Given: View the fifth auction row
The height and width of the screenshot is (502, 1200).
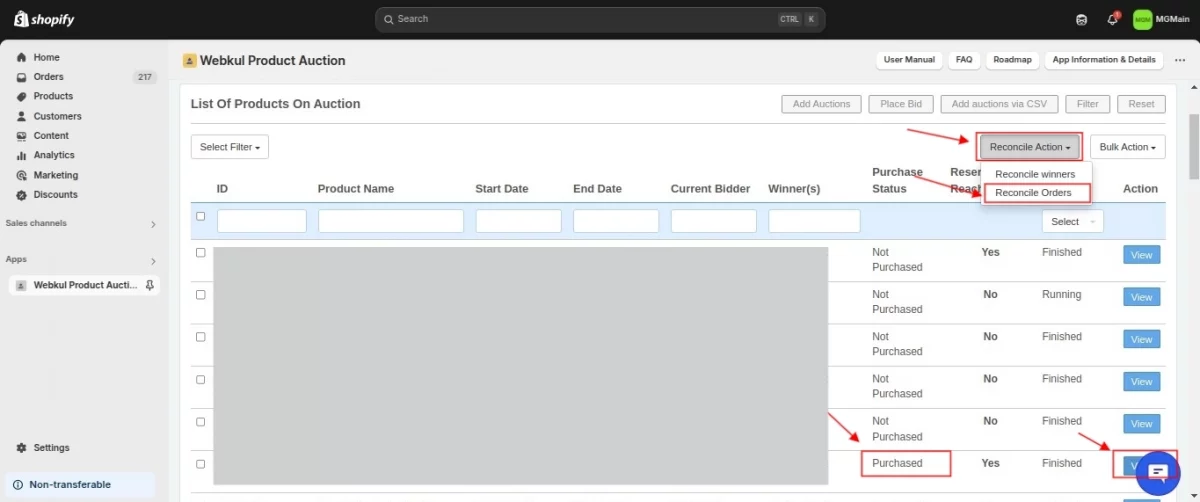Looking at the screenshot, I should [x=1141, y=424].
